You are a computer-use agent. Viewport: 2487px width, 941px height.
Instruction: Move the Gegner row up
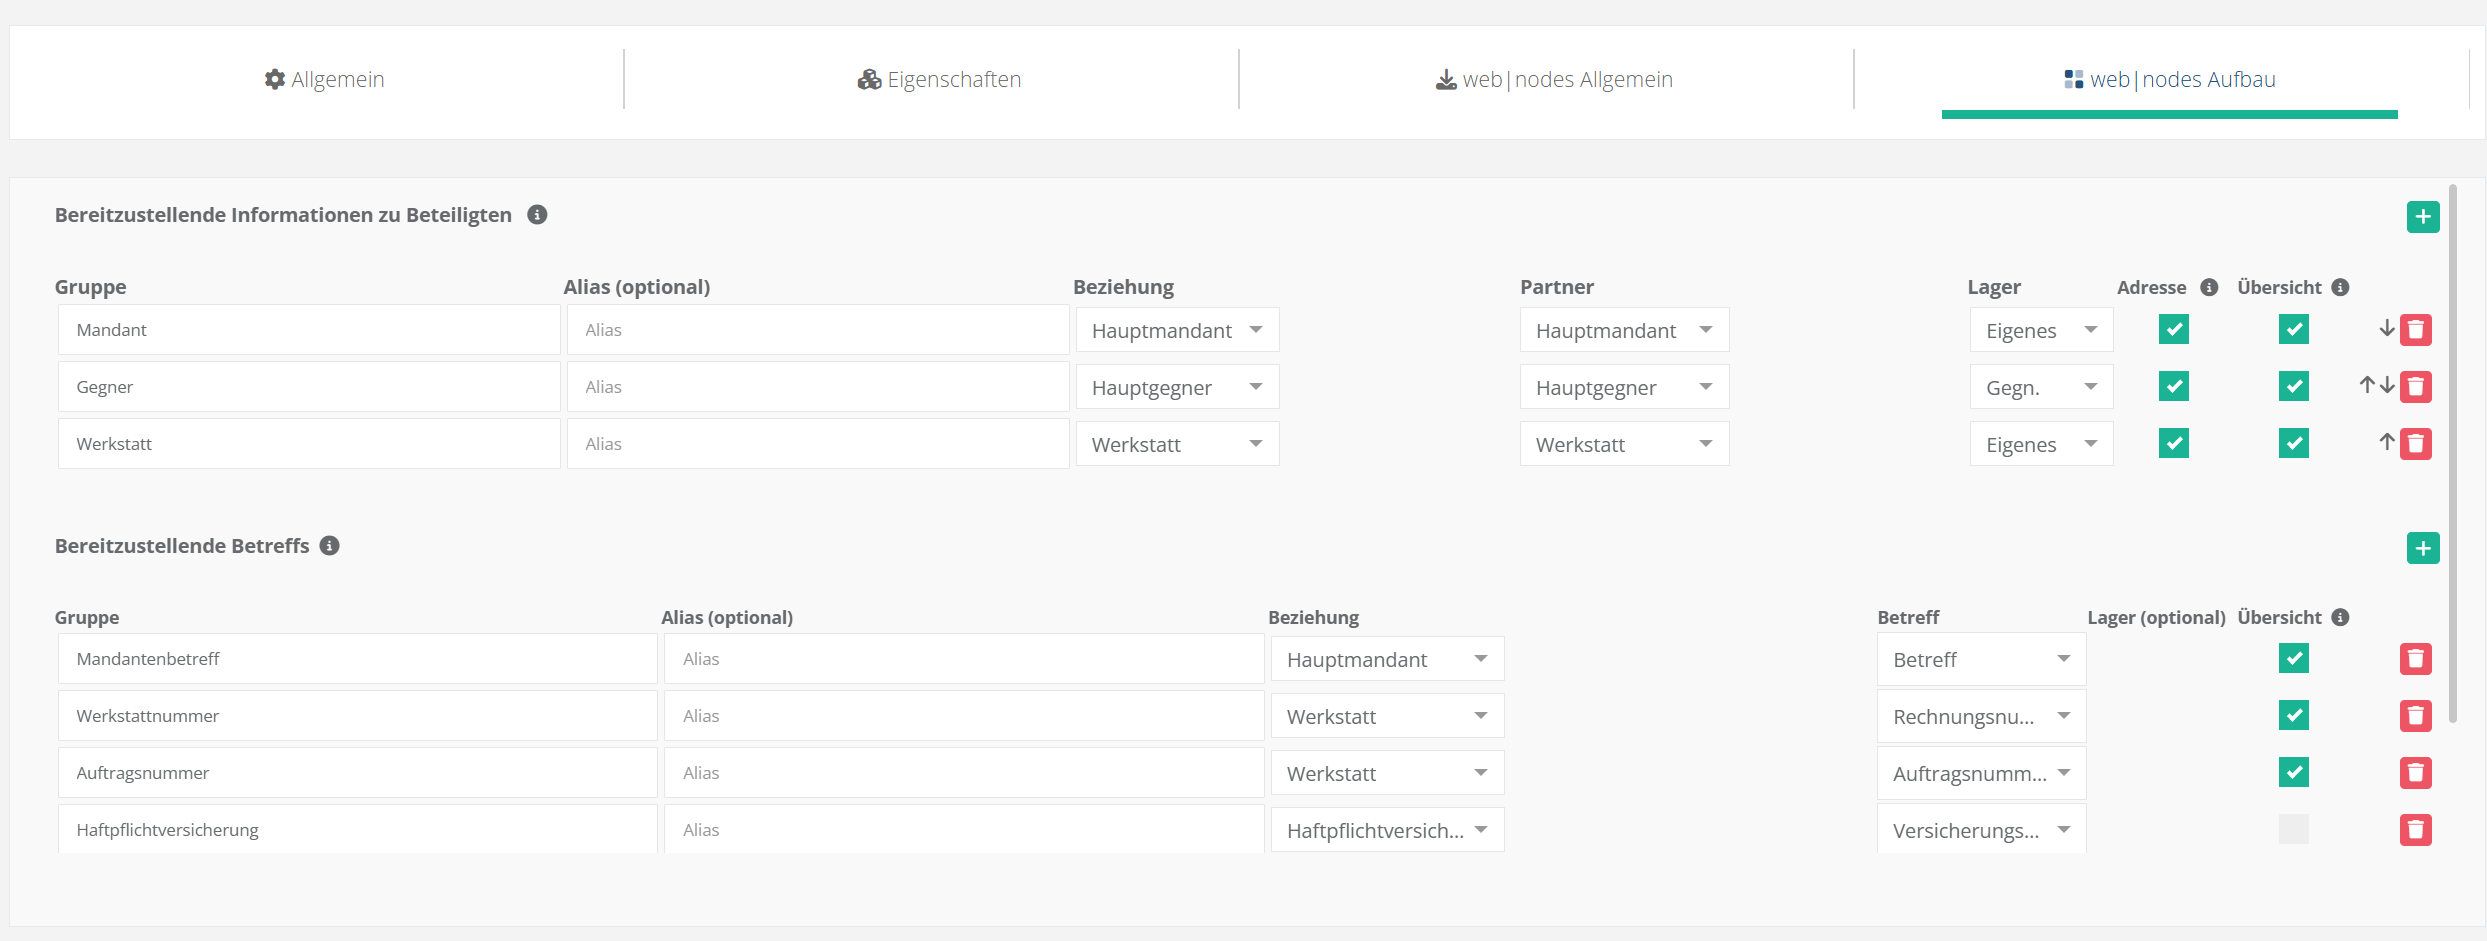pos(2367,385)
